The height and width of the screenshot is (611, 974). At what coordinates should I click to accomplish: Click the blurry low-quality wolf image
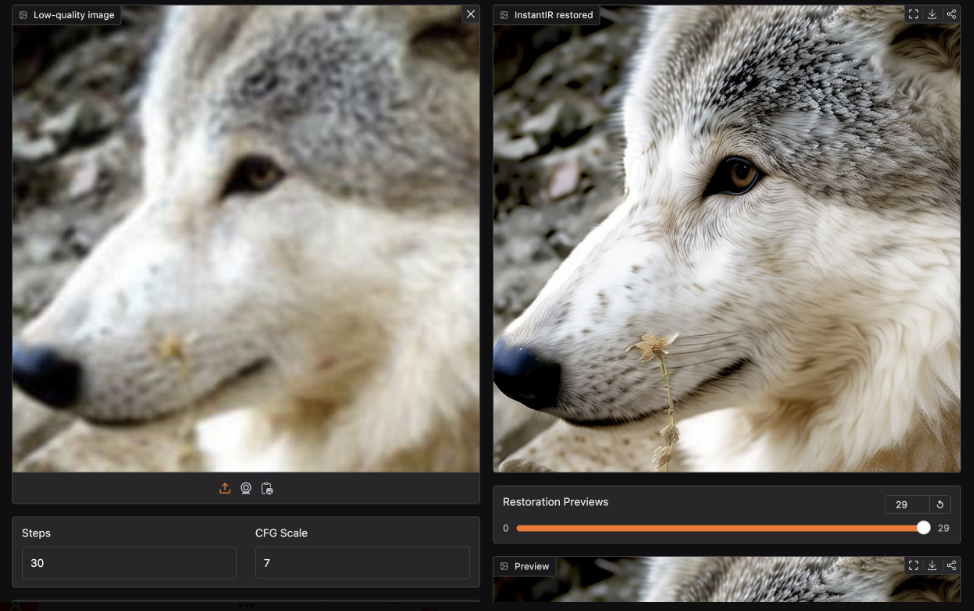pos(246,239)
